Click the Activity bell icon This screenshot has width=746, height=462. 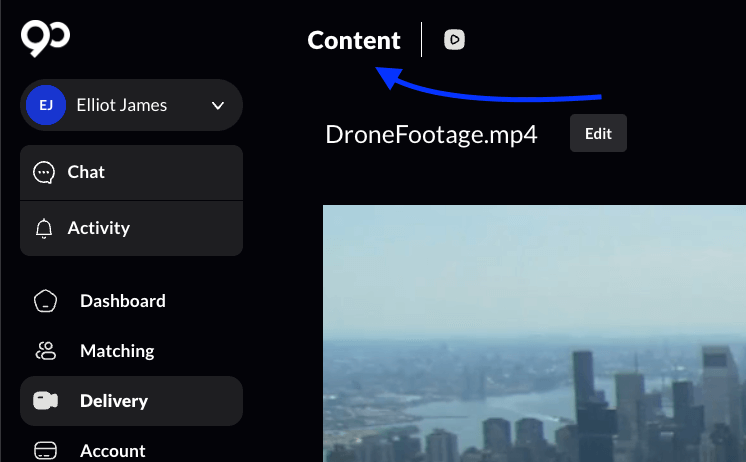click(44, 228)
